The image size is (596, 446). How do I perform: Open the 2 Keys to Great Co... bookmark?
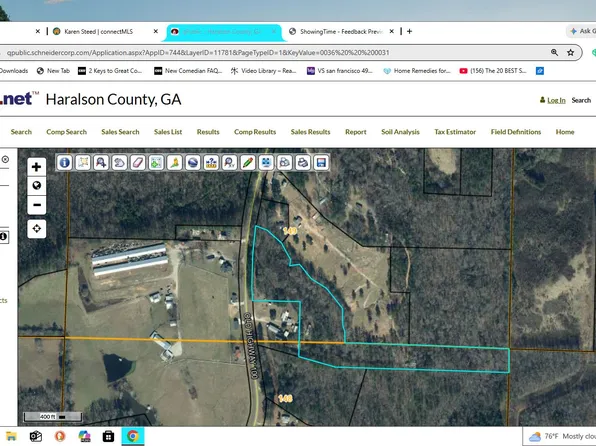coord(110,71)
